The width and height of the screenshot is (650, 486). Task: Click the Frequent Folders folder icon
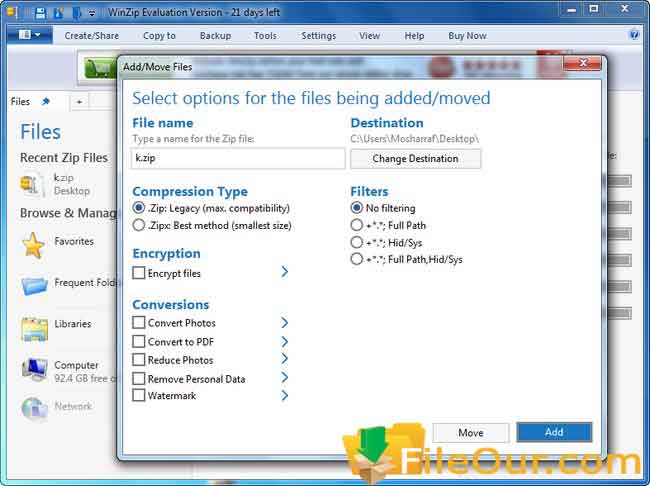(34, 286)
